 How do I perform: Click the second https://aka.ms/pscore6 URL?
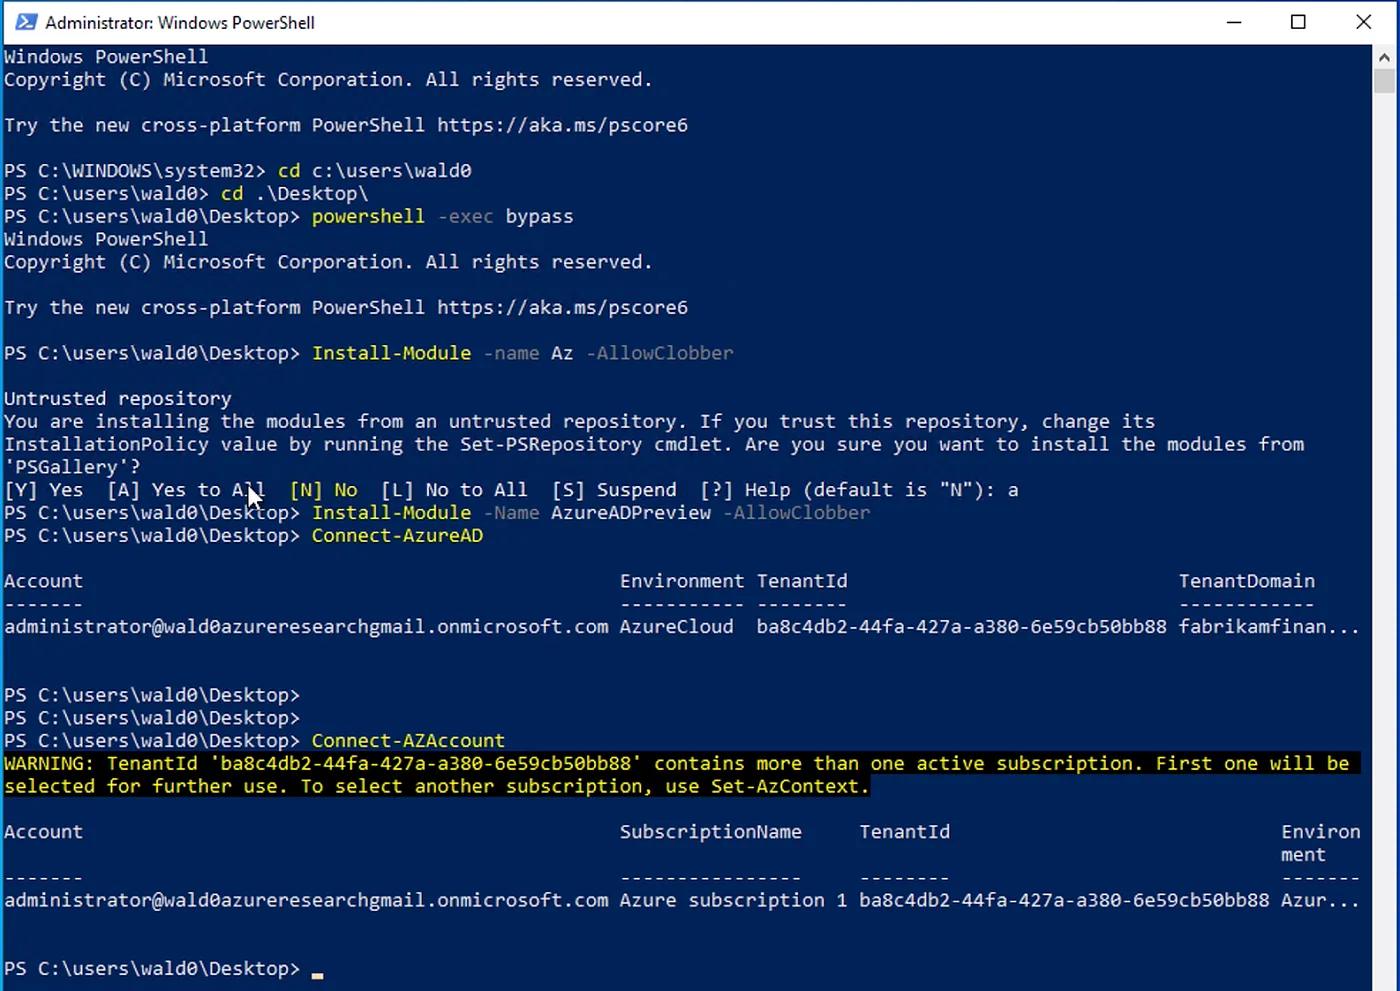(x=562, y=307)
